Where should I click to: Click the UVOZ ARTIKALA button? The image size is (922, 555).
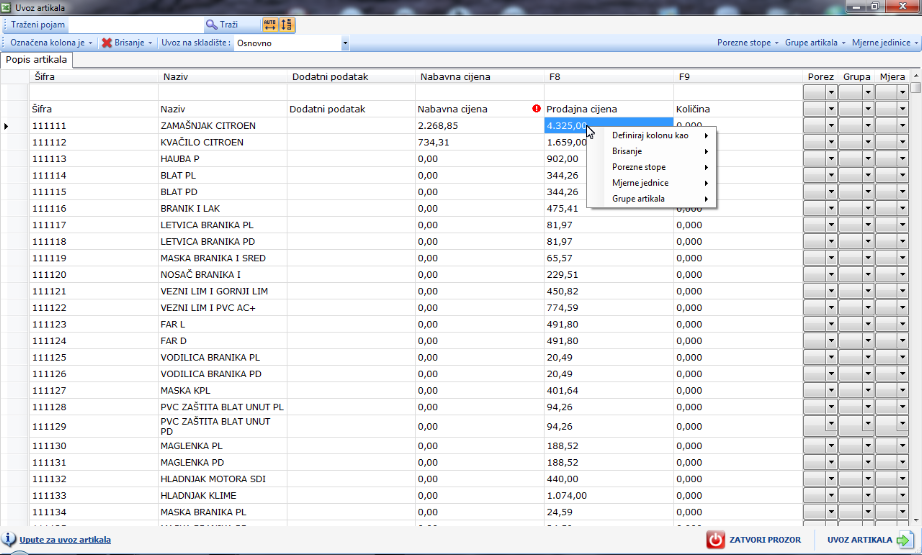(x=870, y=540)
